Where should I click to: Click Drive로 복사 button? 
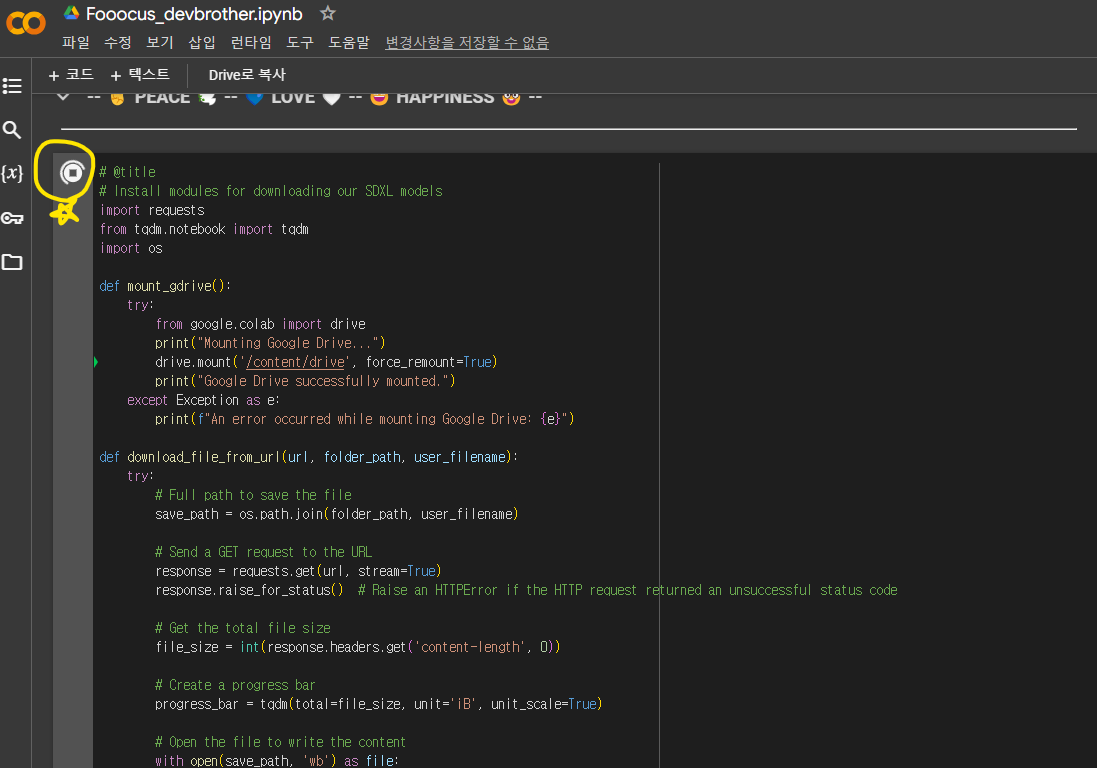pyautogui.click(x=247, y=75)
